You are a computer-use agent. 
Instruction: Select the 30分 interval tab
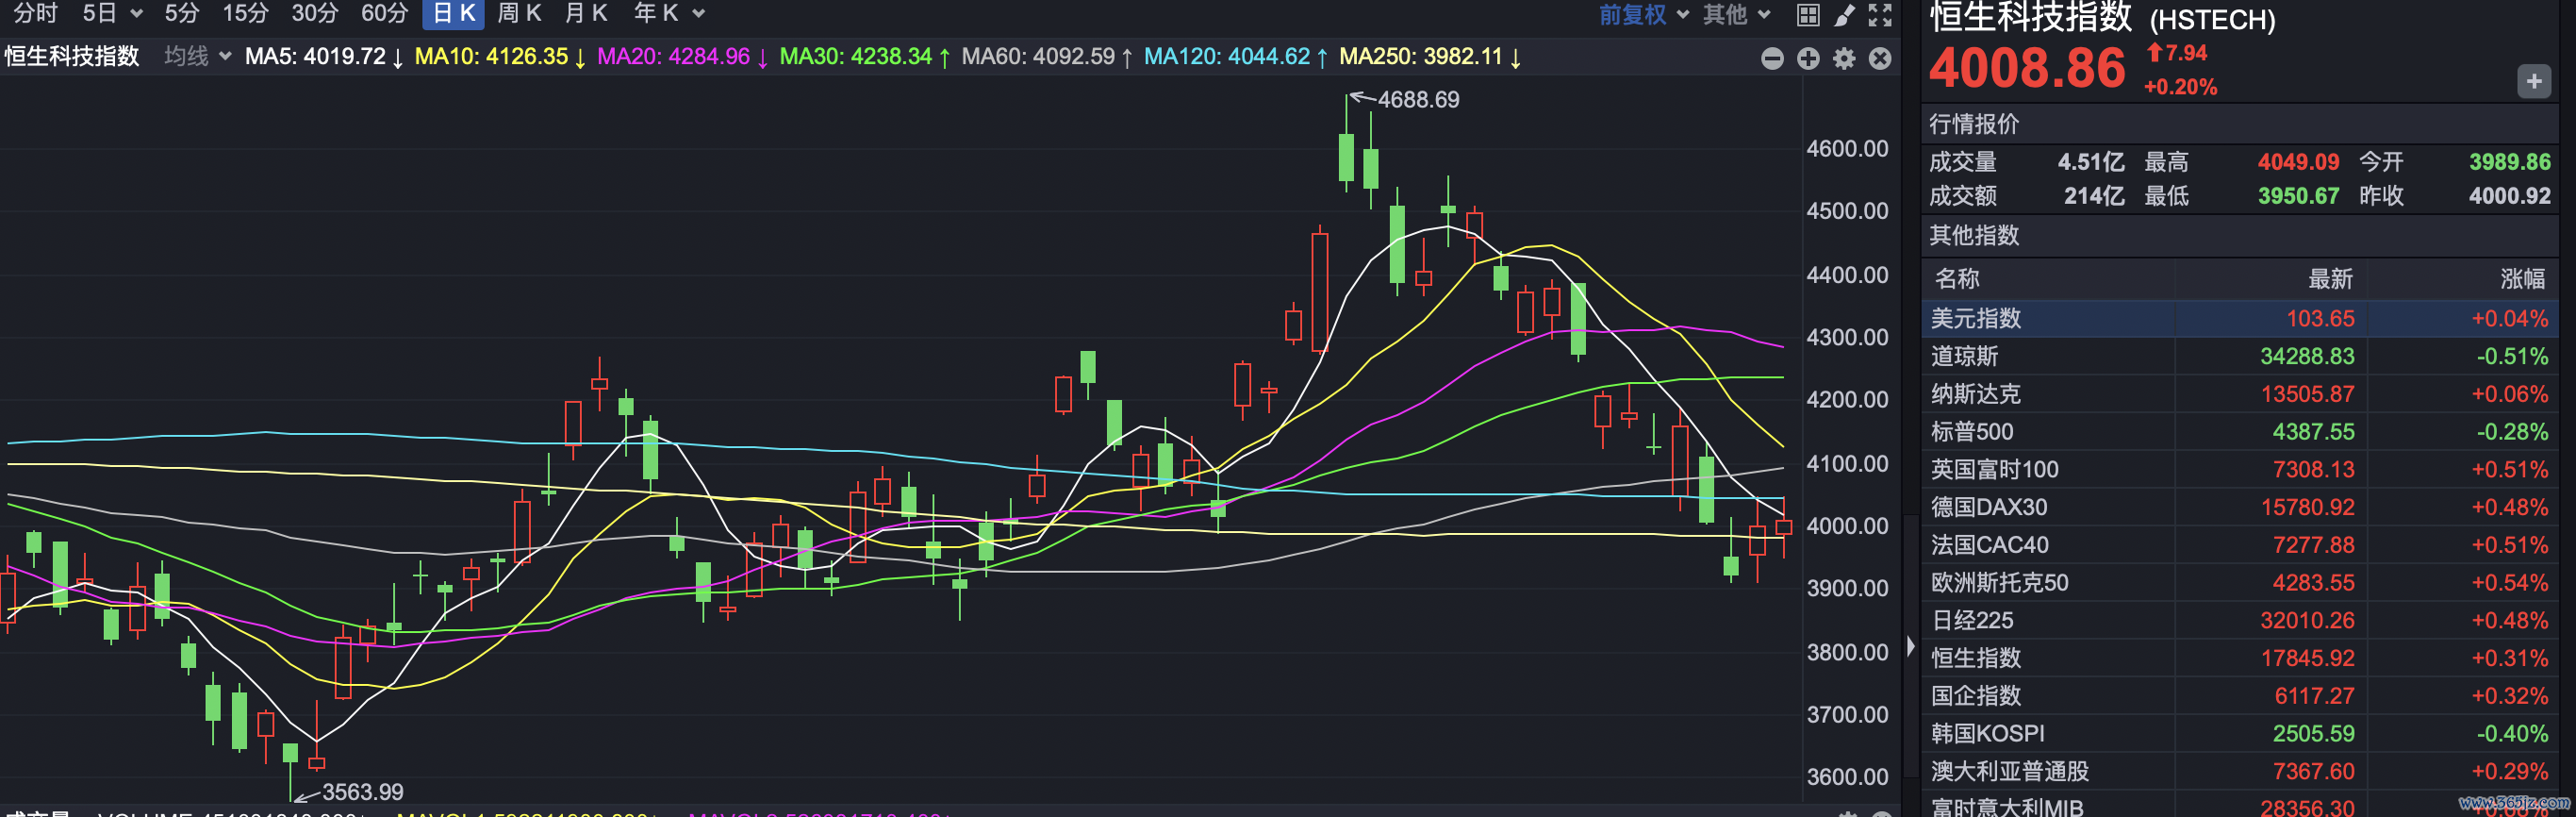point(315,13)
